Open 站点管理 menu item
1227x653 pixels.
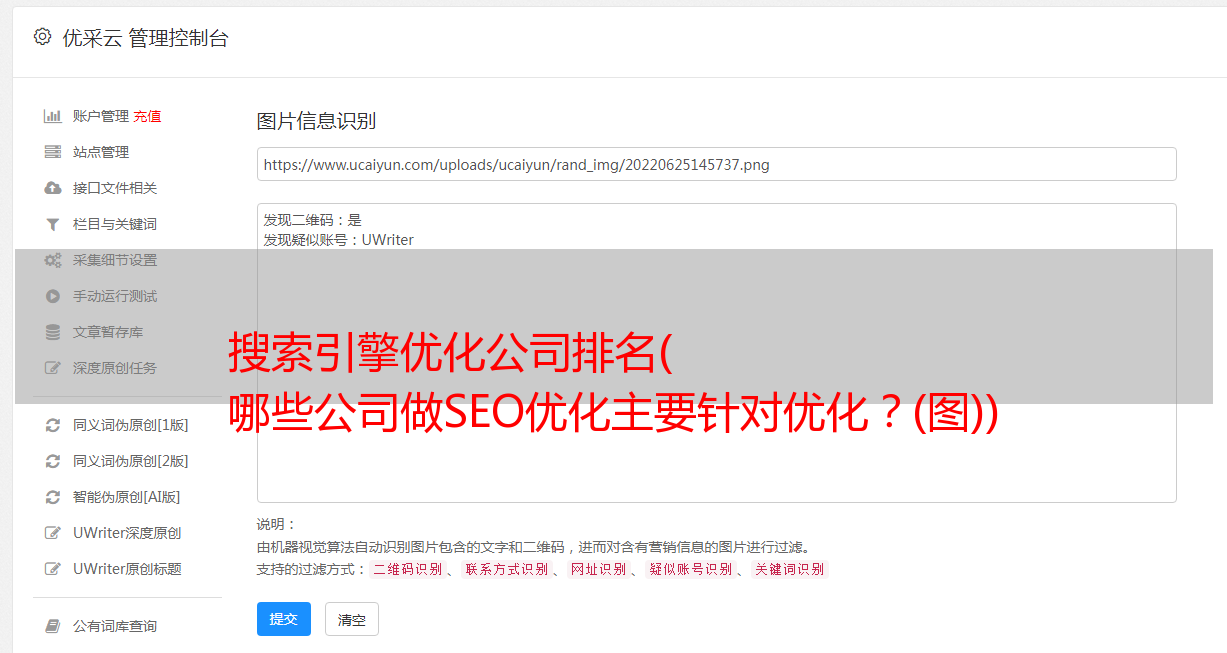click(x=101, y=152)
